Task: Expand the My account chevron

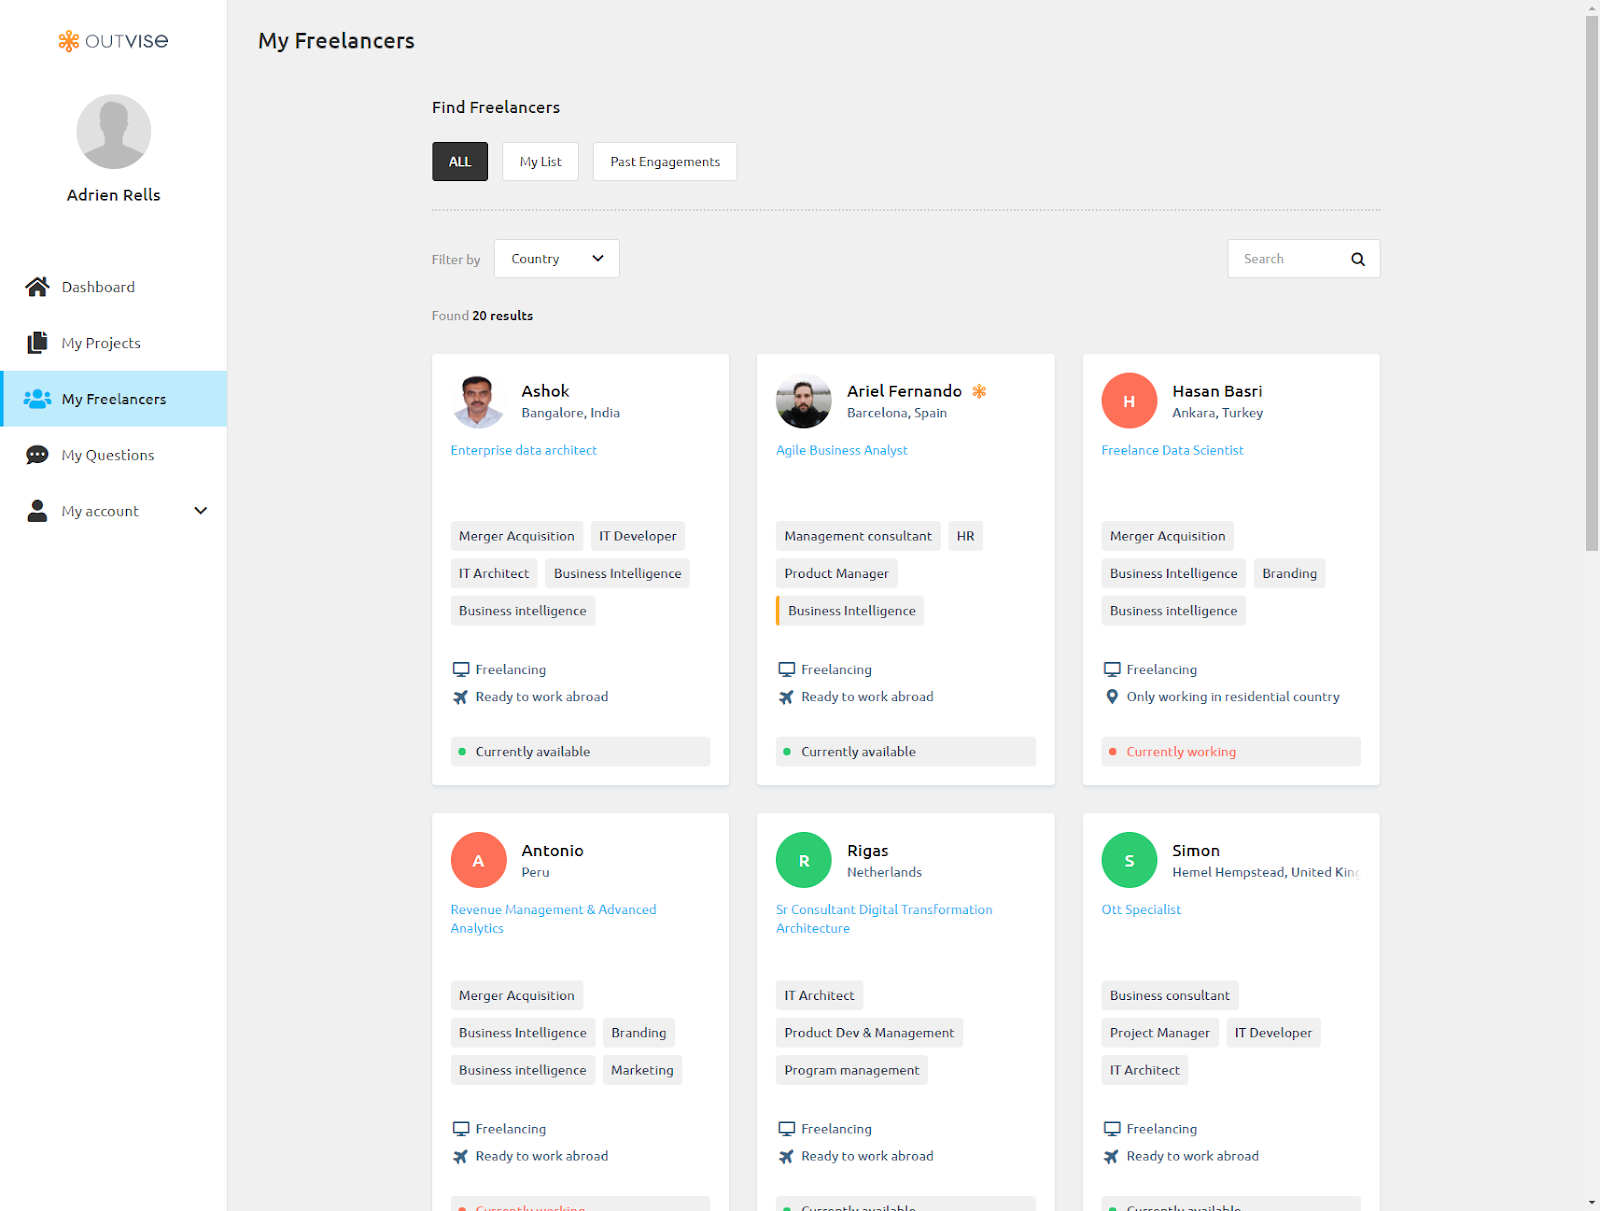Action: [x=200, y=511]
